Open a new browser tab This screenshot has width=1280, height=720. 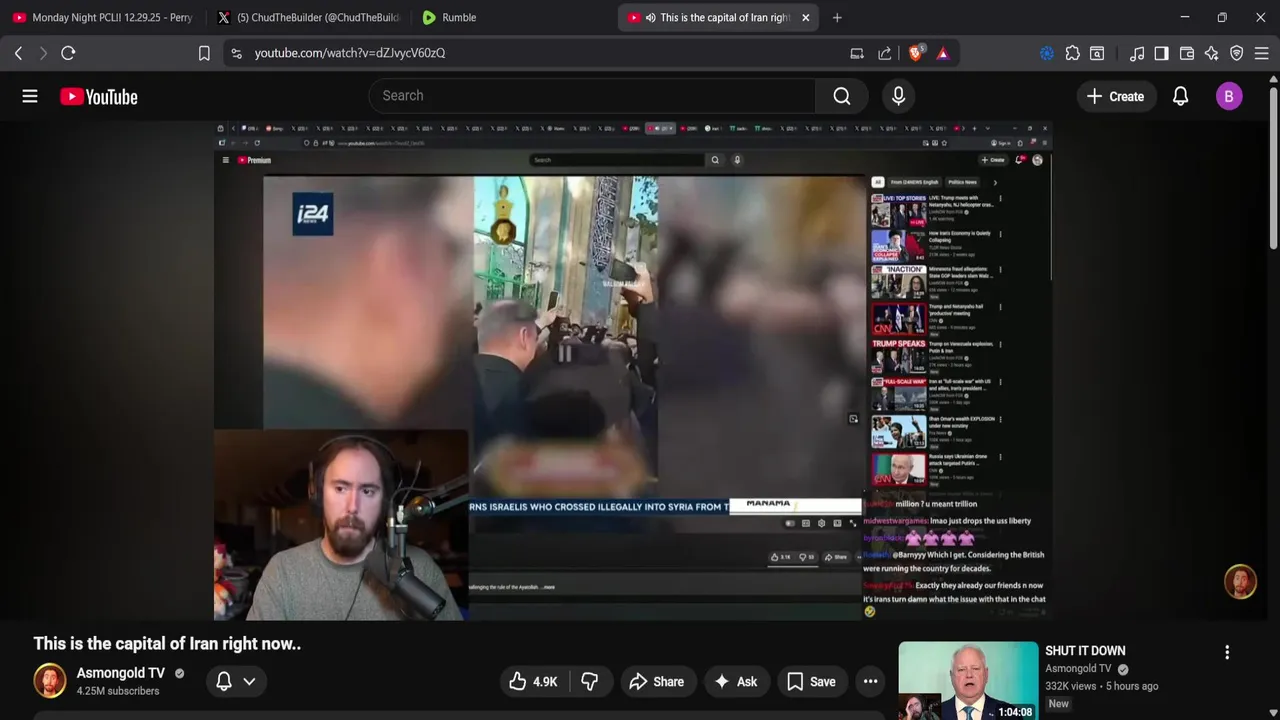(x=837, y=17)
